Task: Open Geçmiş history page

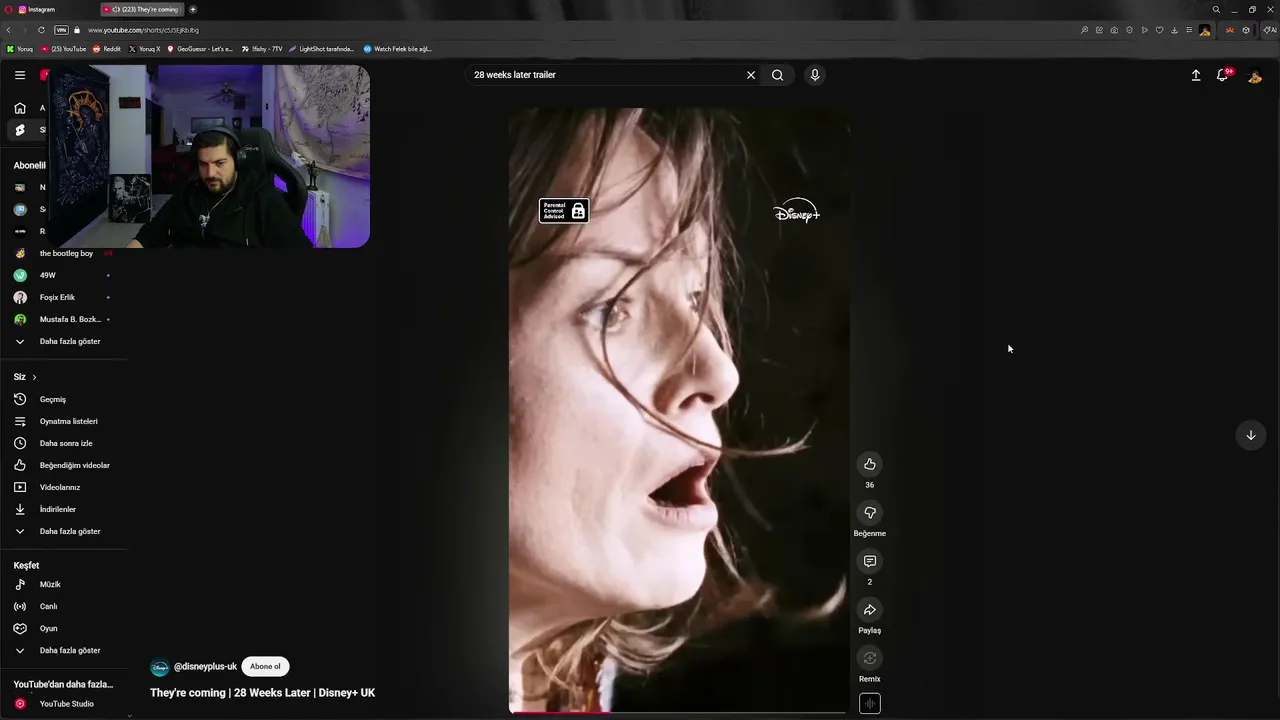Action: 64,399
